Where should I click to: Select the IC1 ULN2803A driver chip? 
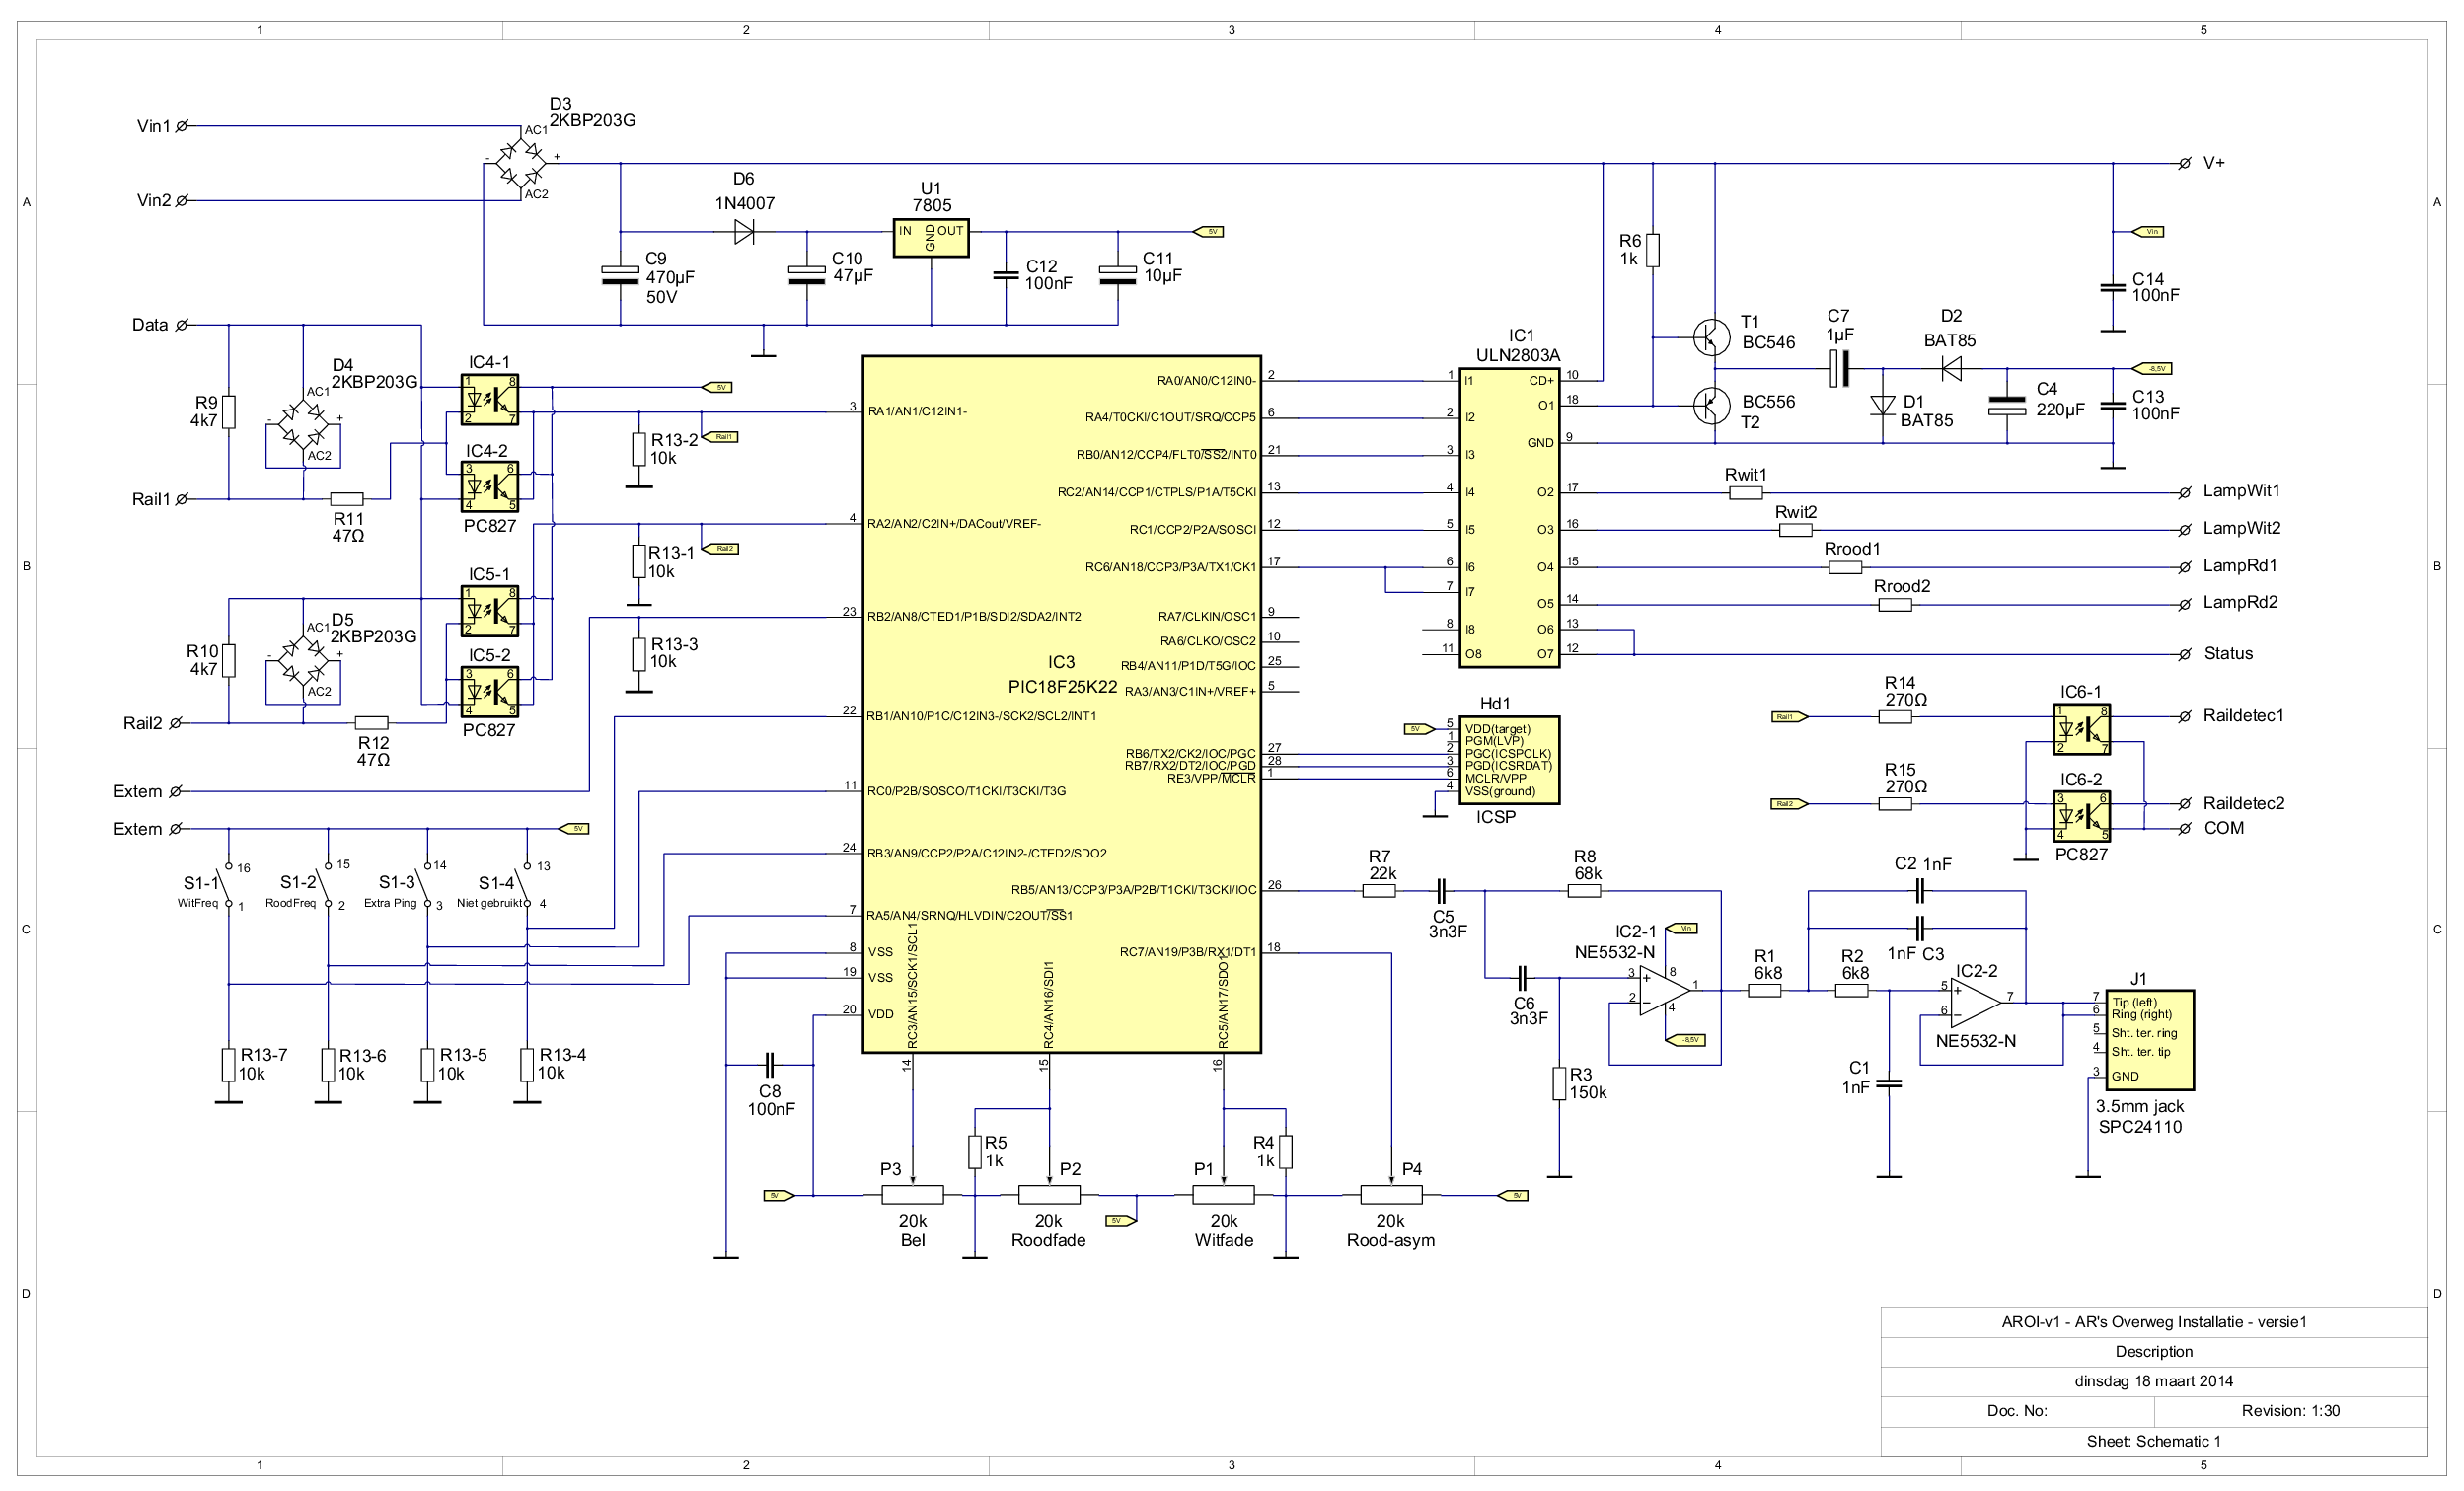click(x=1509, y=517)
